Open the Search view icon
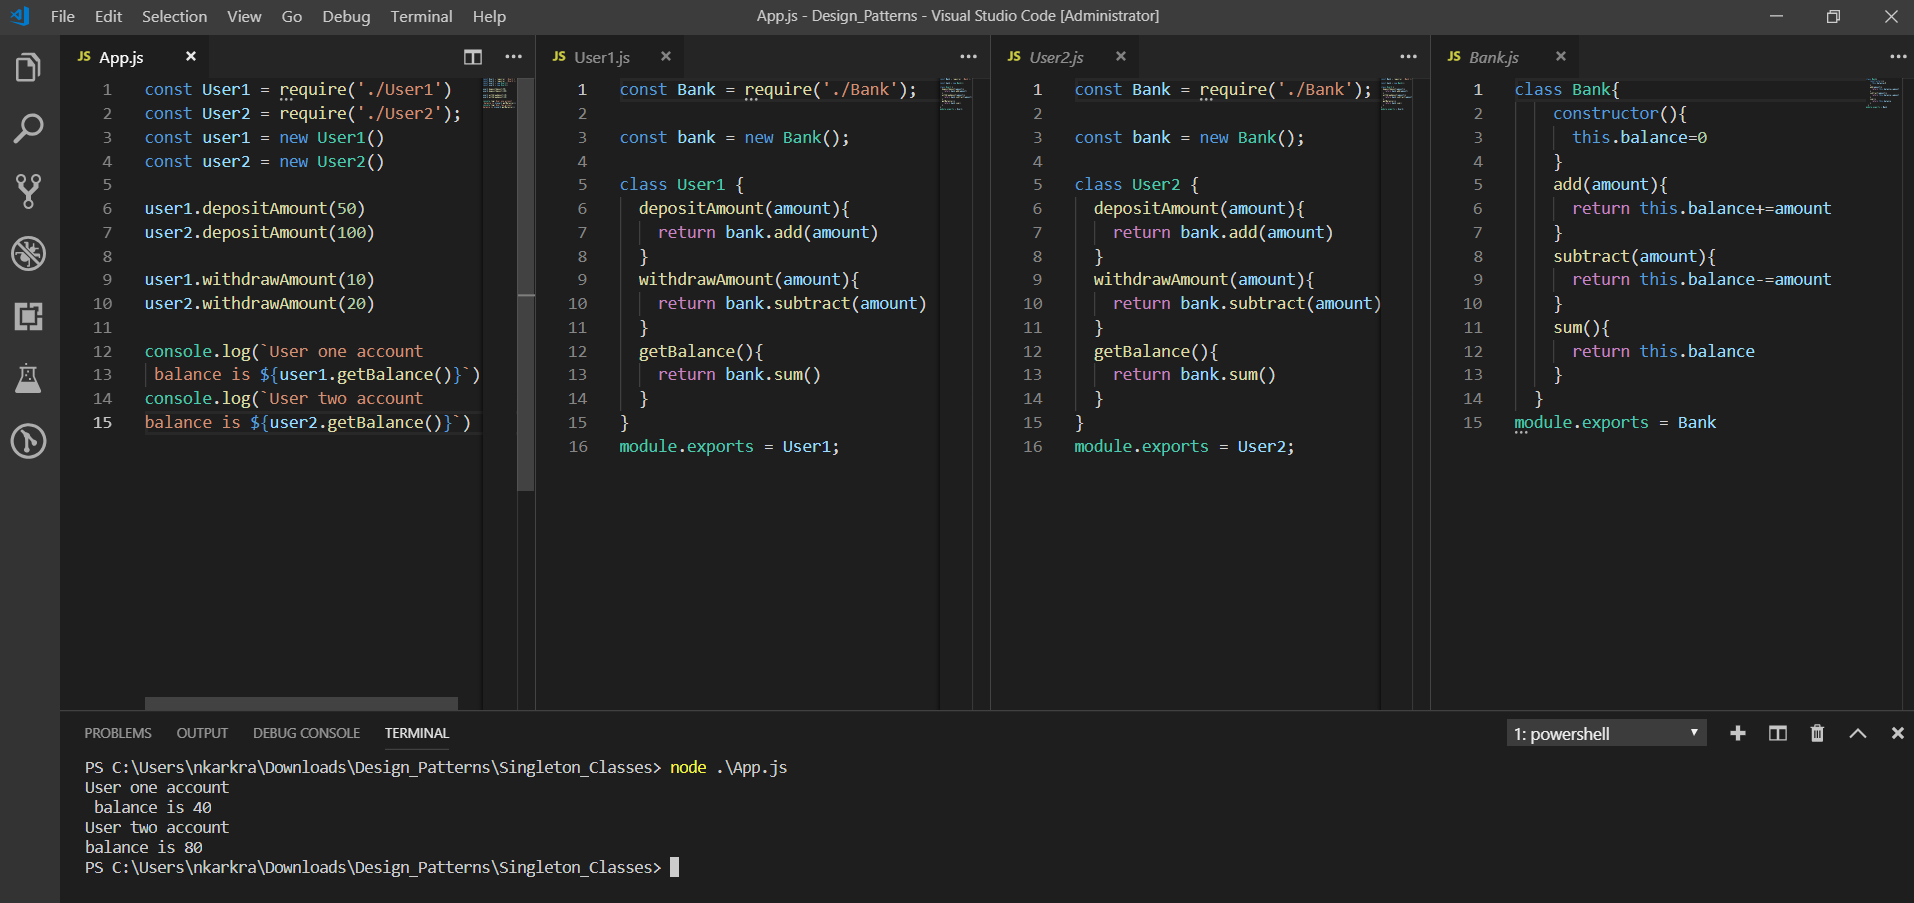 (28, 128)
